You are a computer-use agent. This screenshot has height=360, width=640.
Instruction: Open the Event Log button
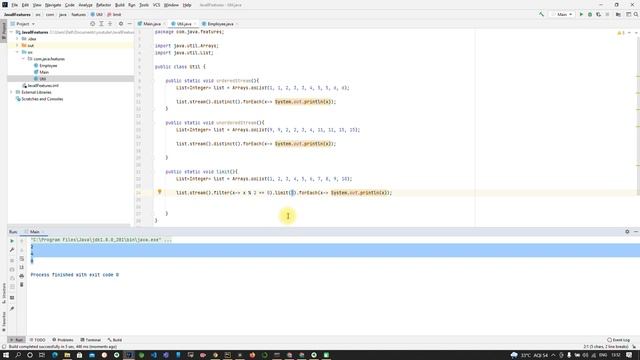(x=618, y=340)
